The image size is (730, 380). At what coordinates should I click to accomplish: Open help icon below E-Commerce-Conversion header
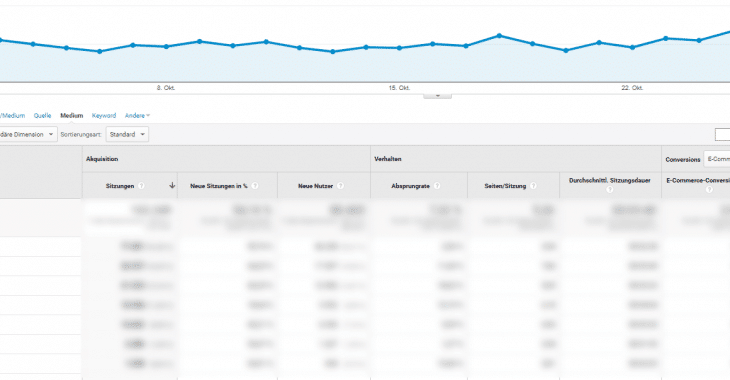click(709, 190)
